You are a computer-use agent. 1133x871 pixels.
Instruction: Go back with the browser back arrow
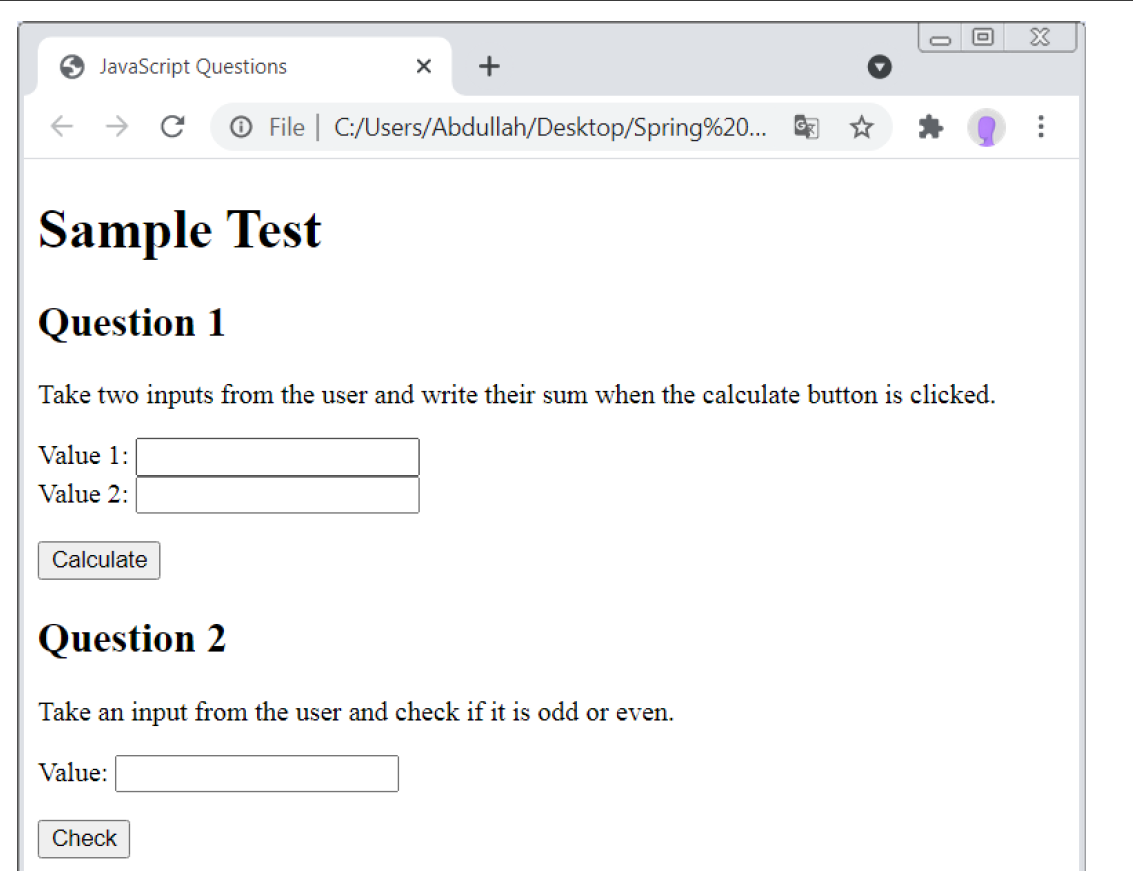click(62, 126)
